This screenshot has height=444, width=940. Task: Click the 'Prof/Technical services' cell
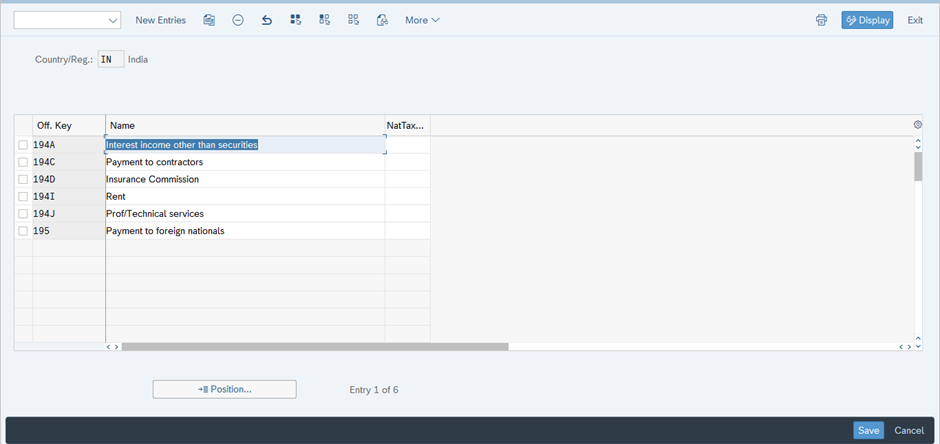coord(245,214)
